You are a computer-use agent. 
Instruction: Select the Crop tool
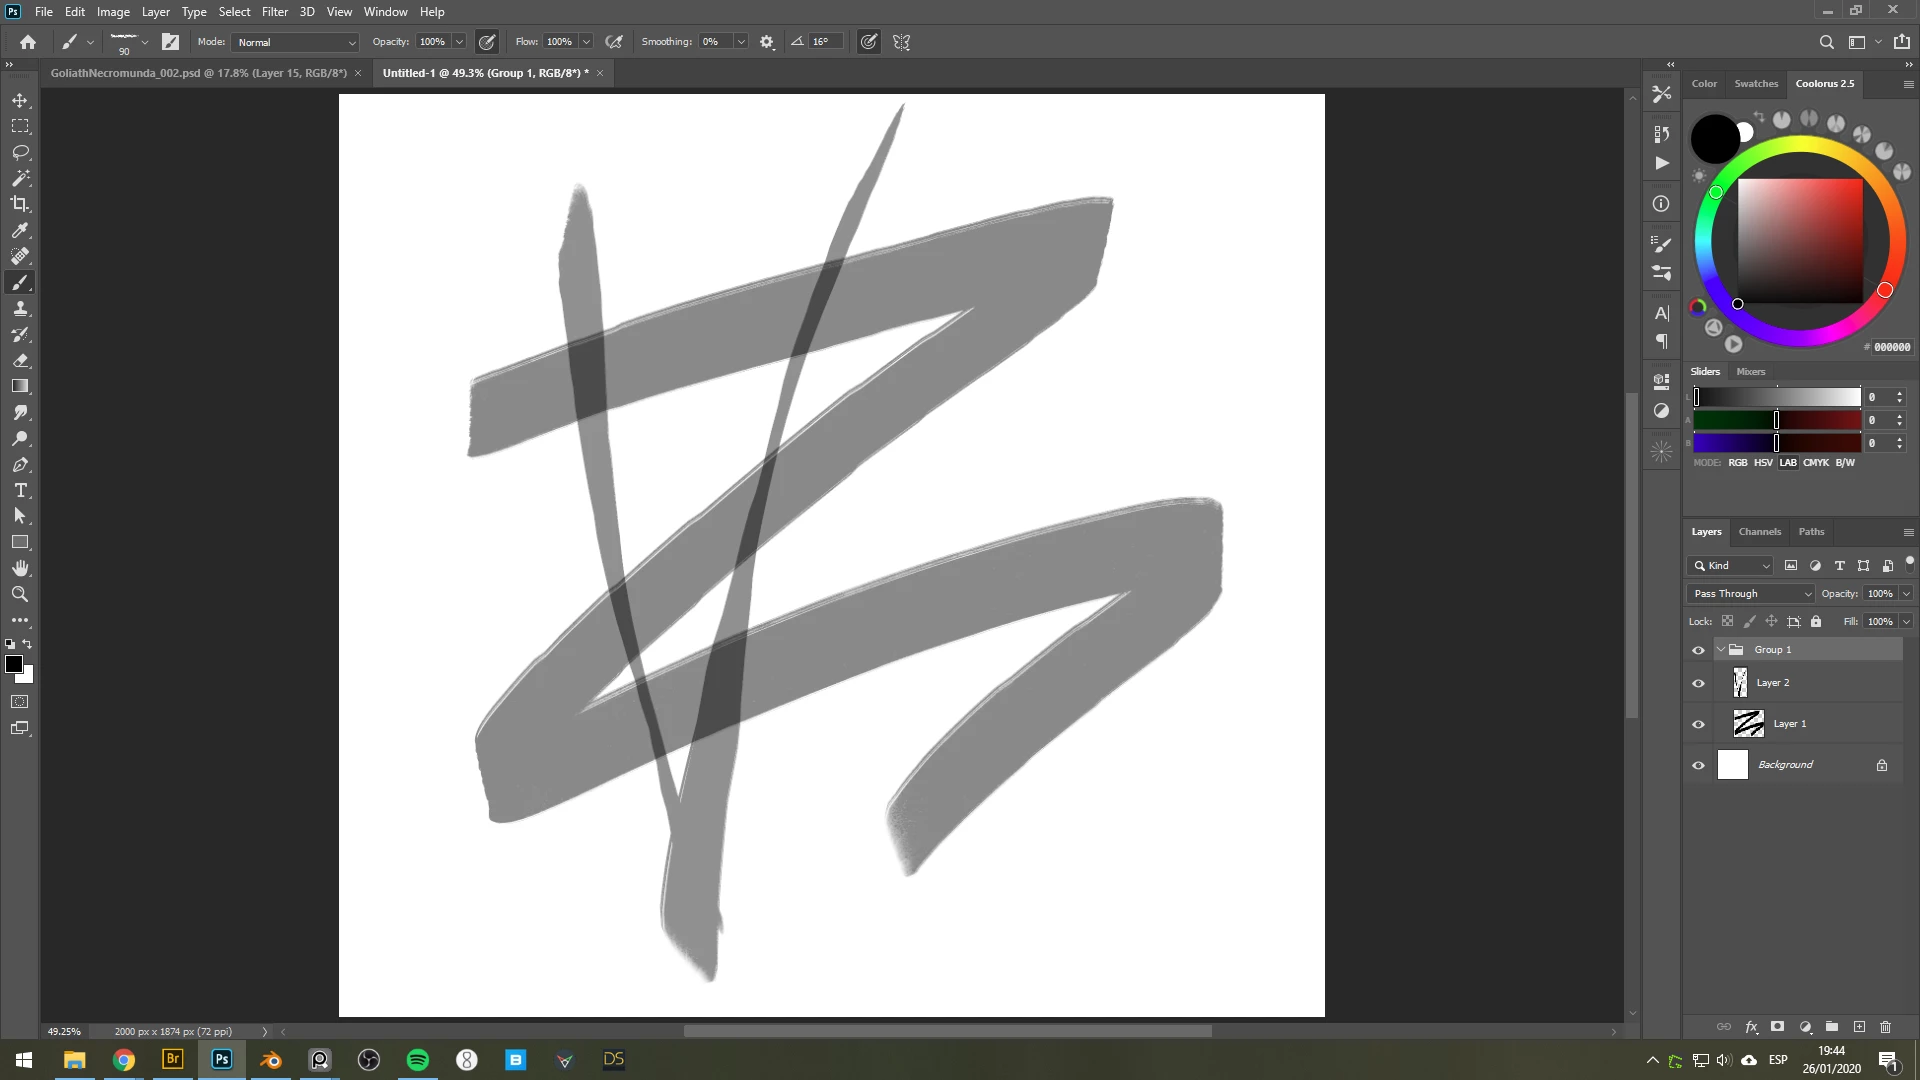pos(20,204)
